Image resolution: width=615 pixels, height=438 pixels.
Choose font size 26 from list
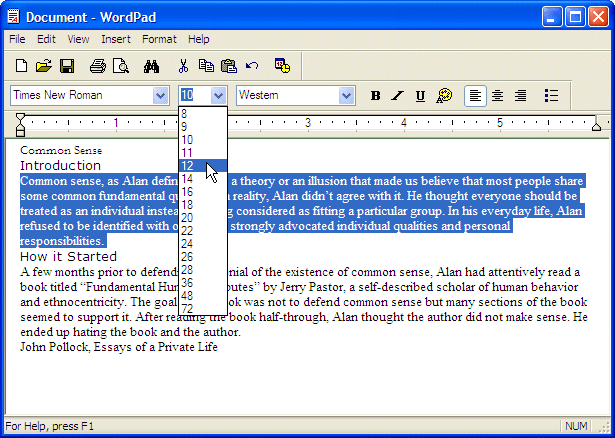203,256
